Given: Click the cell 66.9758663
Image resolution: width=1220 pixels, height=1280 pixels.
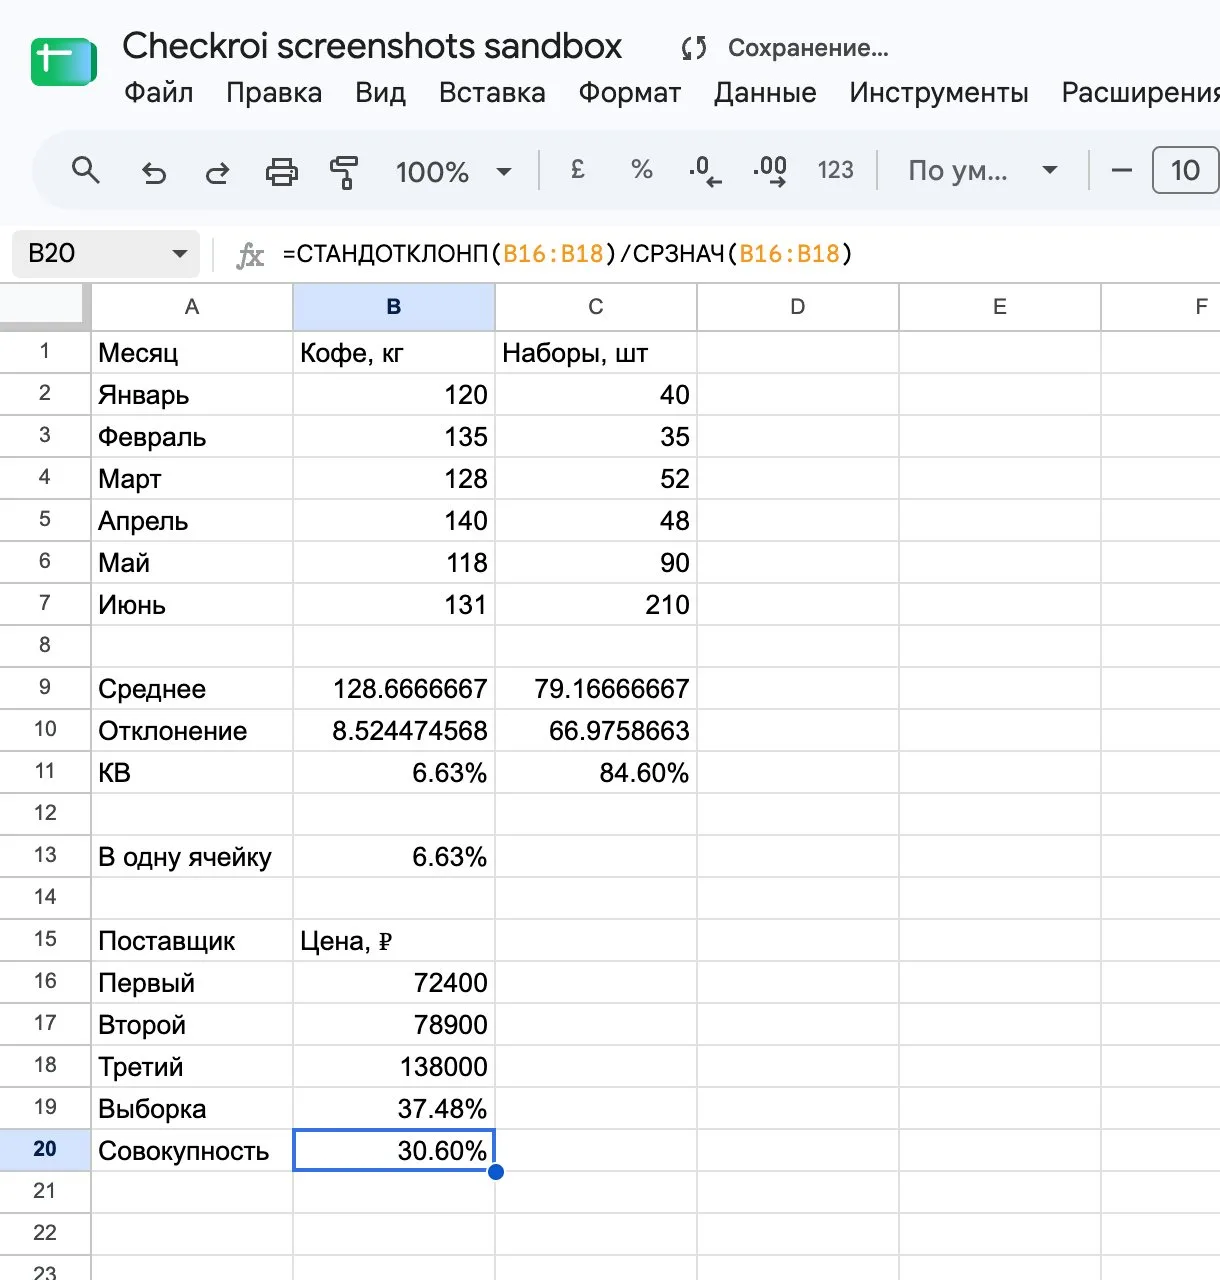Looking at the screenshot, I should coord(596,730).
